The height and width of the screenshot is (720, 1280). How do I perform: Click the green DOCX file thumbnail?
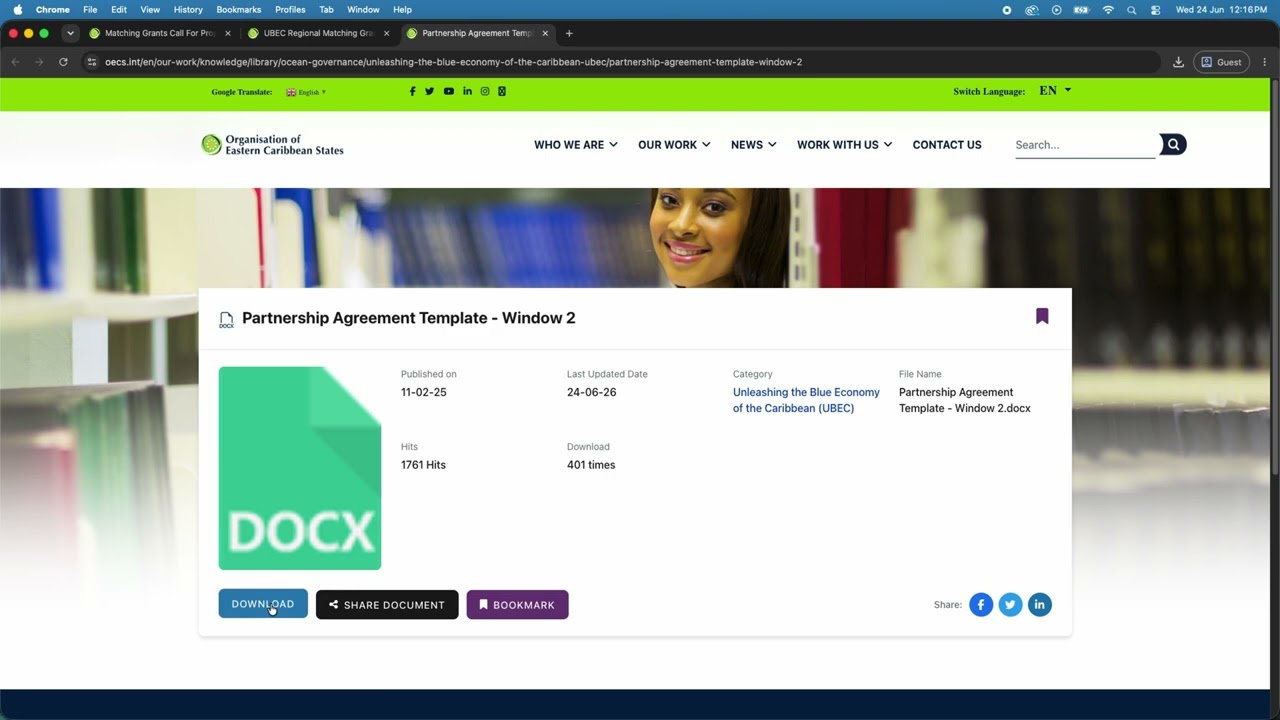(300, 468)
